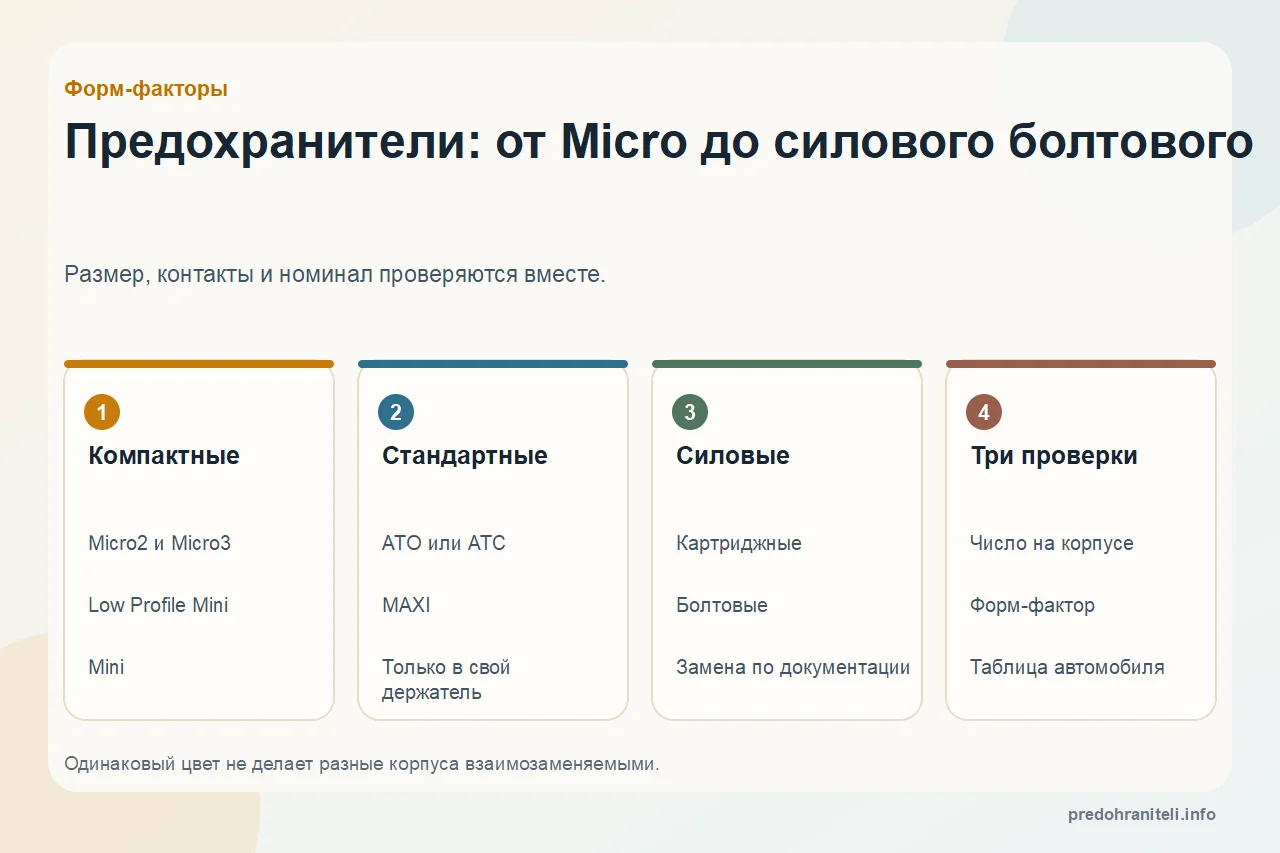The height and width of the screenshot is (853, 1280).
Task: Click the Micro2 и Micro3 item
Action: [x=160, y=543]
